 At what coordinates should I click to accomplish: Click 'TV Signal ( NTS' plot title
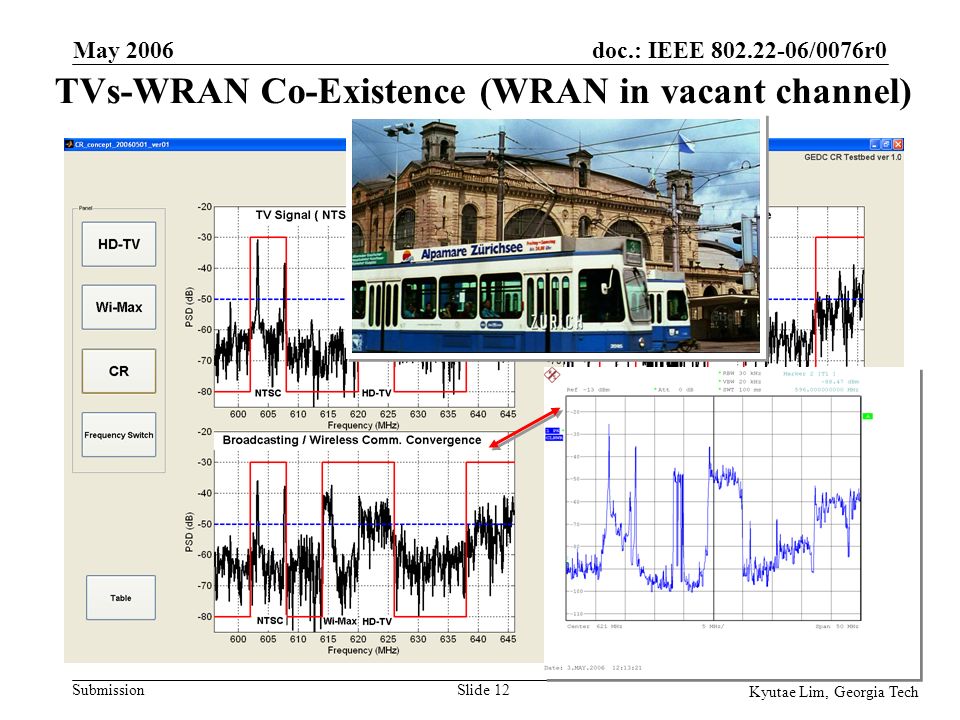tap(301, 215)
